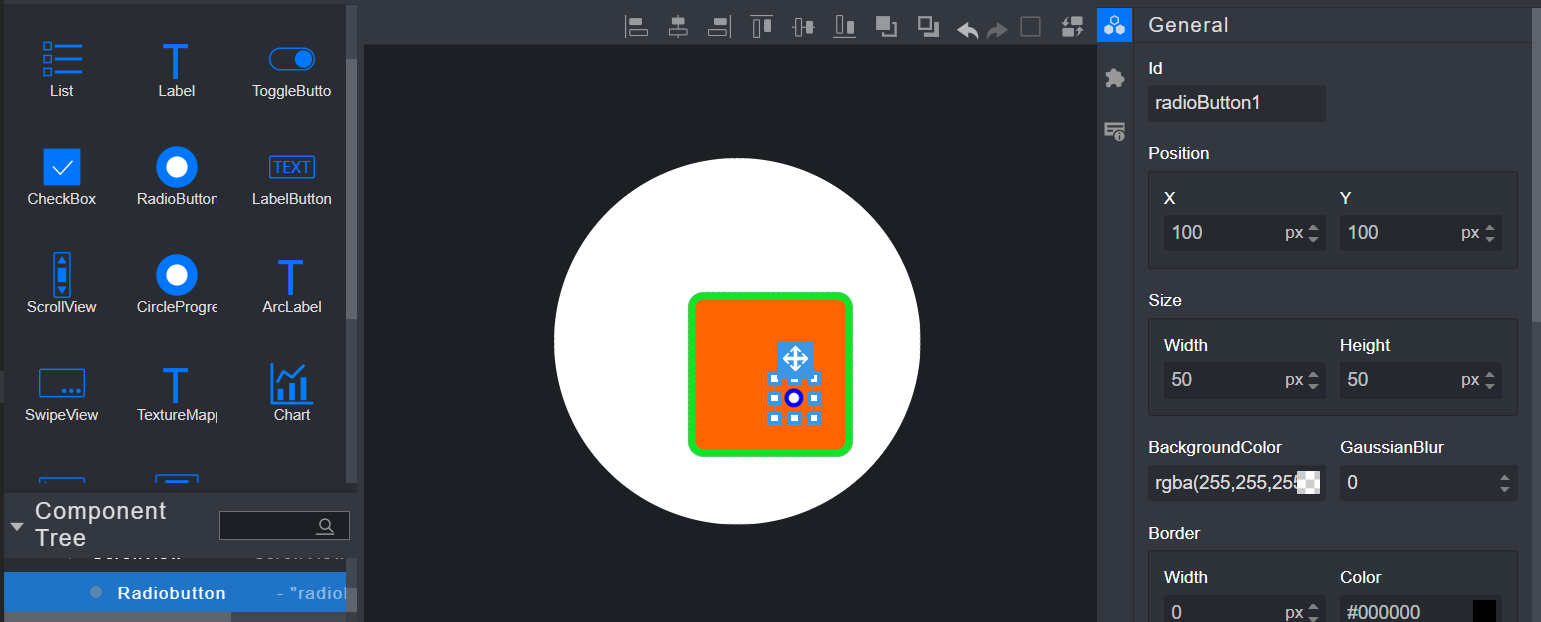Center selected components horizontally

(678, 27)
